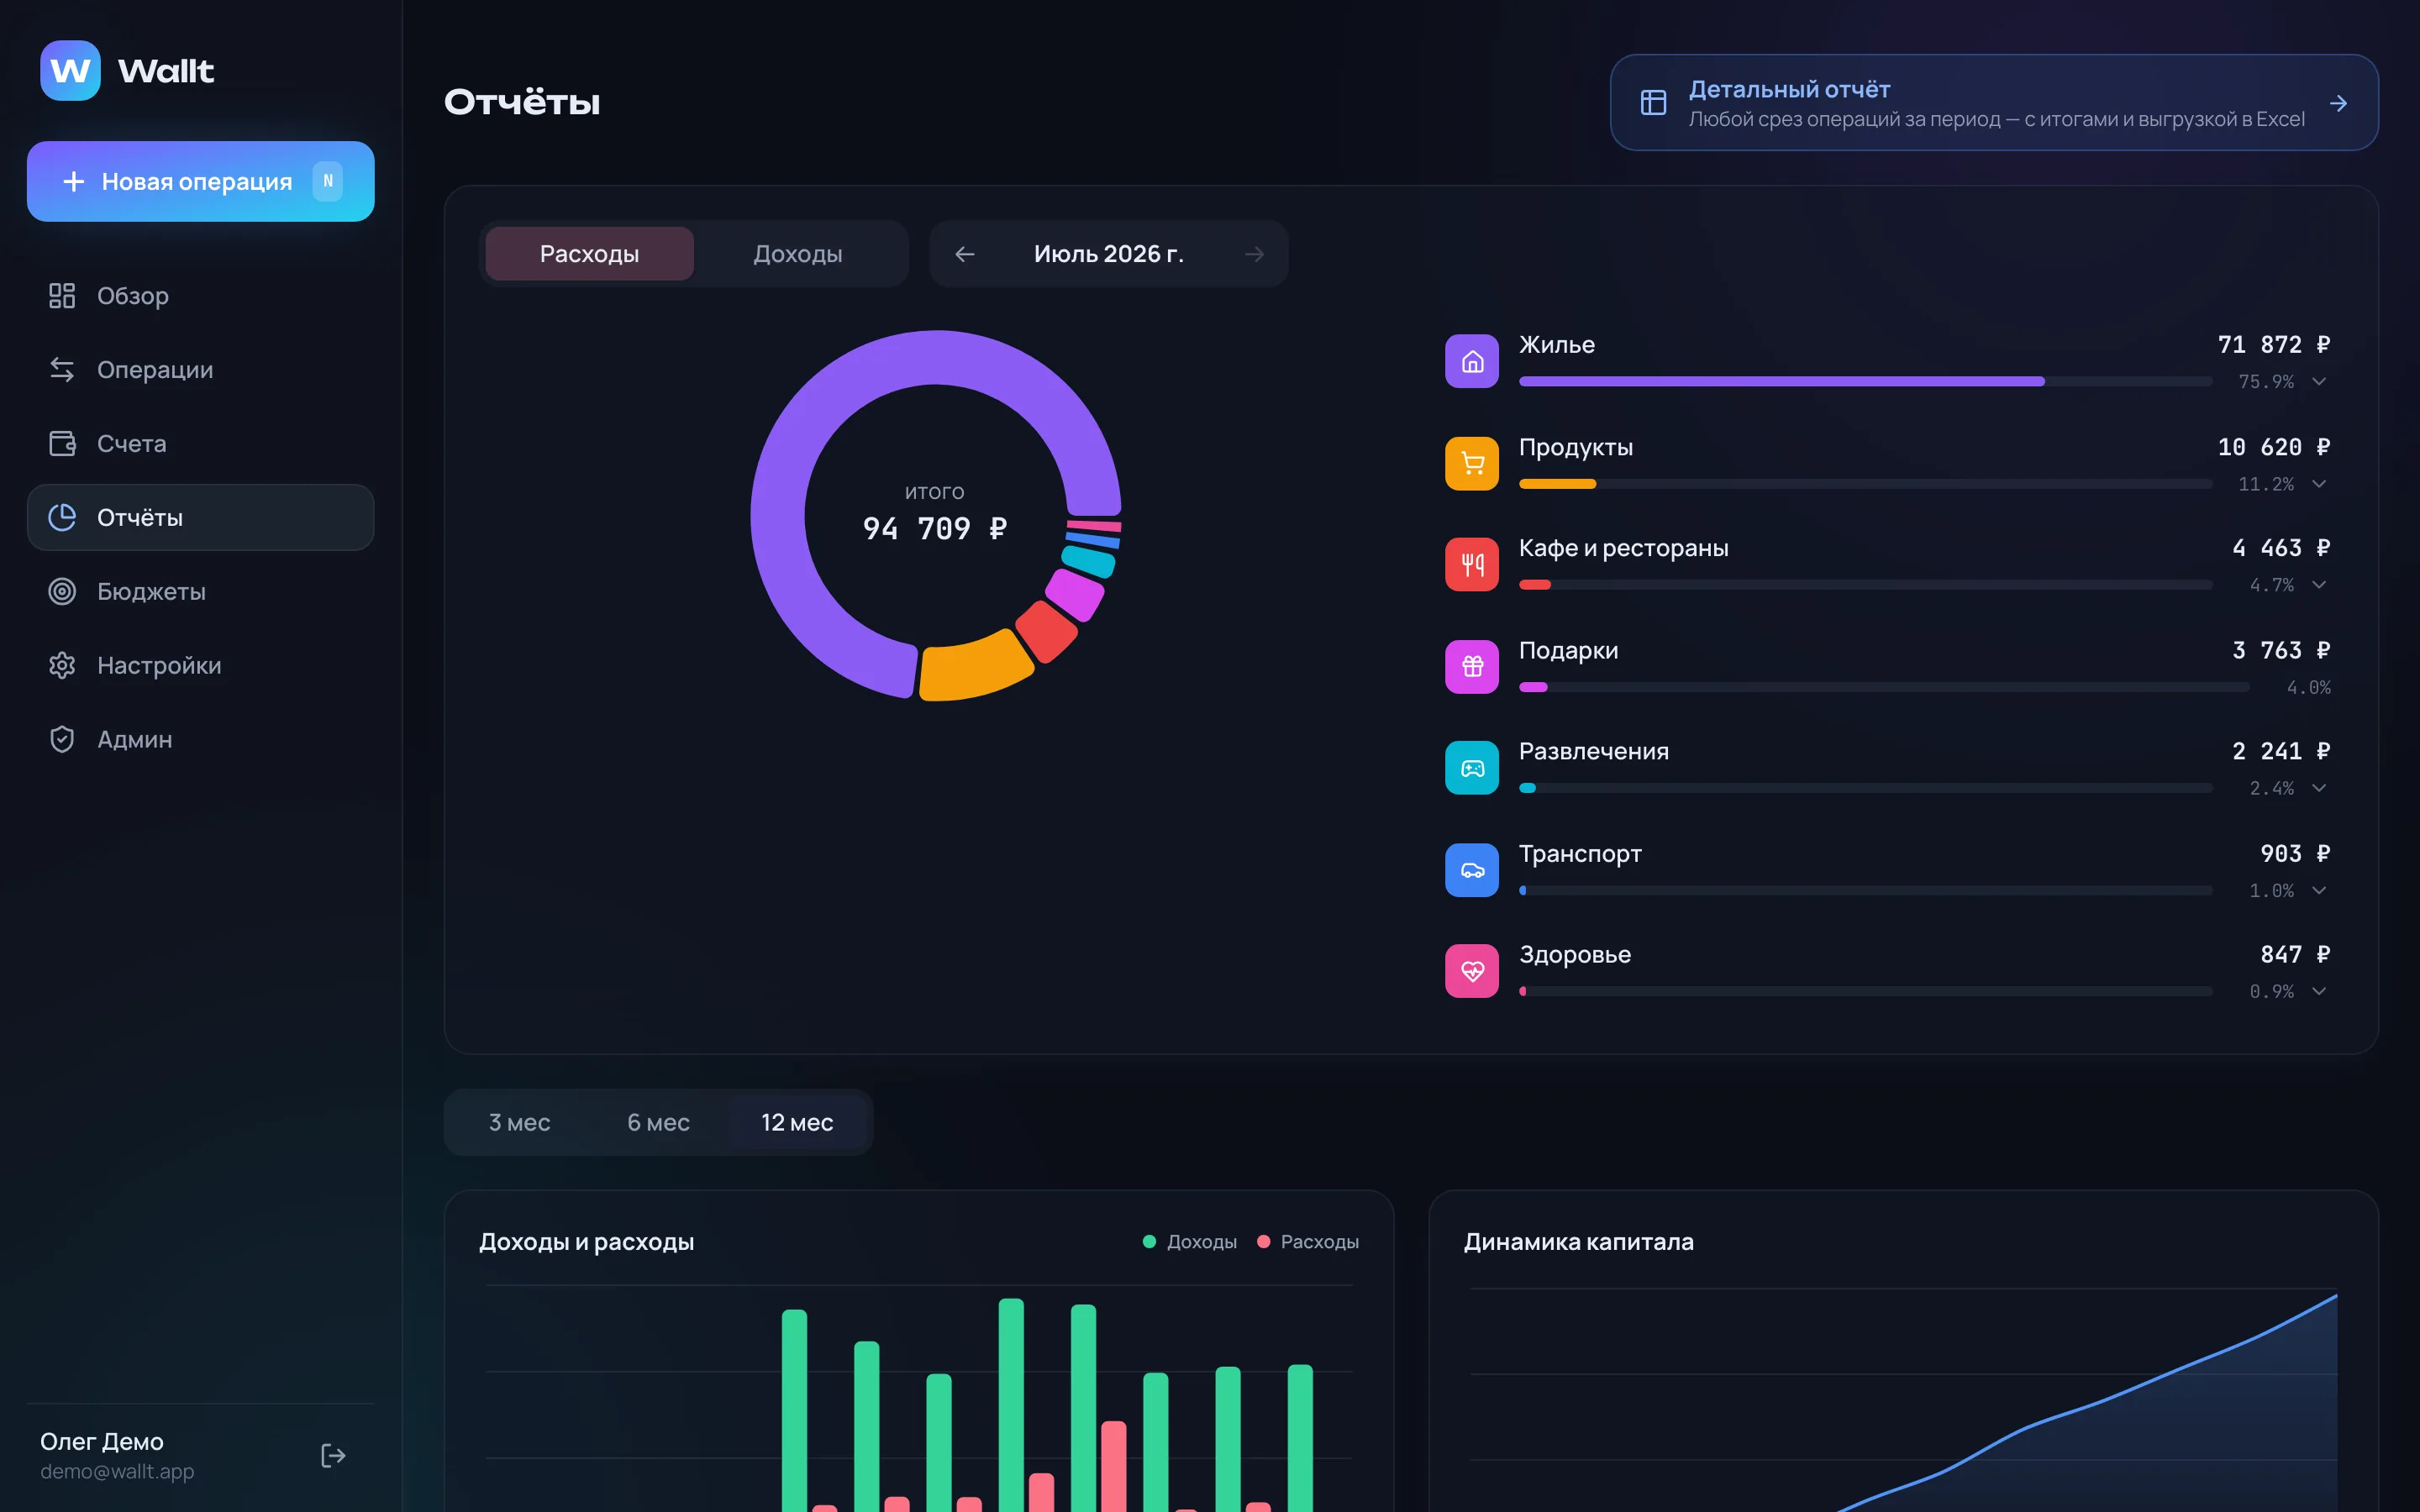
Task: Click the Кафе и рестораны utensils icon
Action: coord(1472,565)
